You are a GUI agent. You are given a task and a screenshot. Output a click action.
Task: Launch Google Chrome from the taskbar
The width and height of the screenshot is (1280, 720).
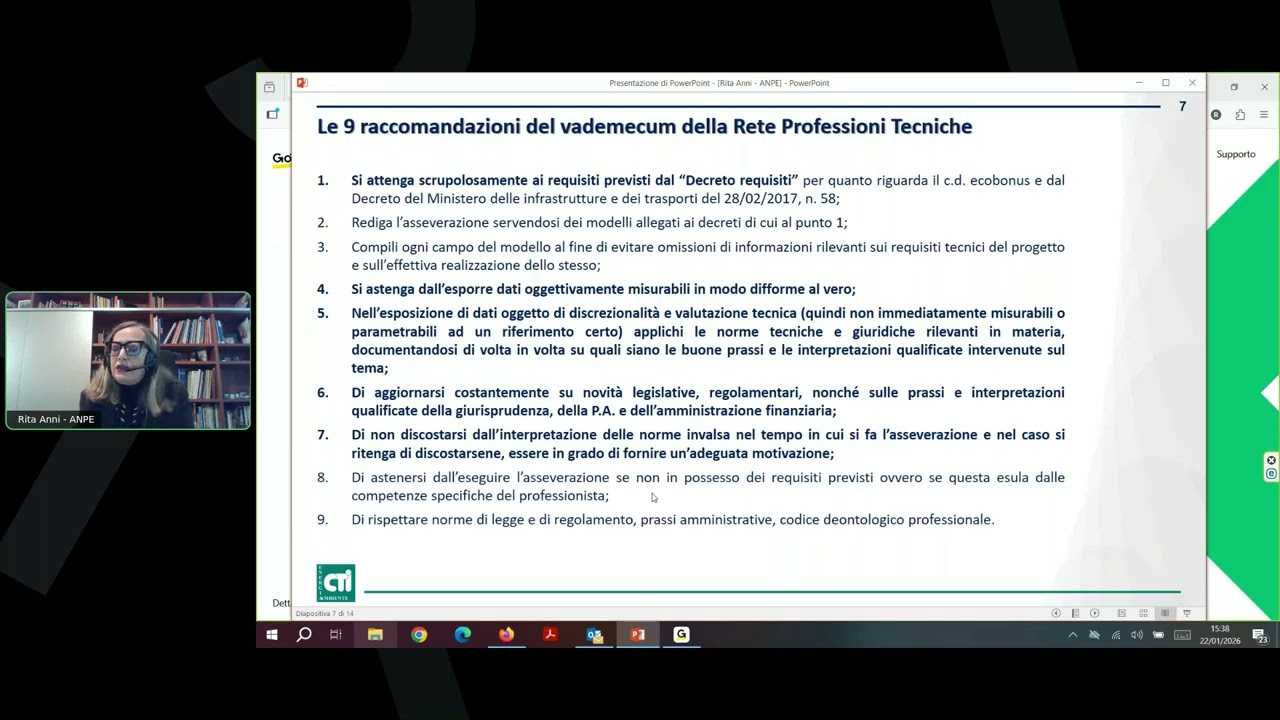click(x=419, y=635)
